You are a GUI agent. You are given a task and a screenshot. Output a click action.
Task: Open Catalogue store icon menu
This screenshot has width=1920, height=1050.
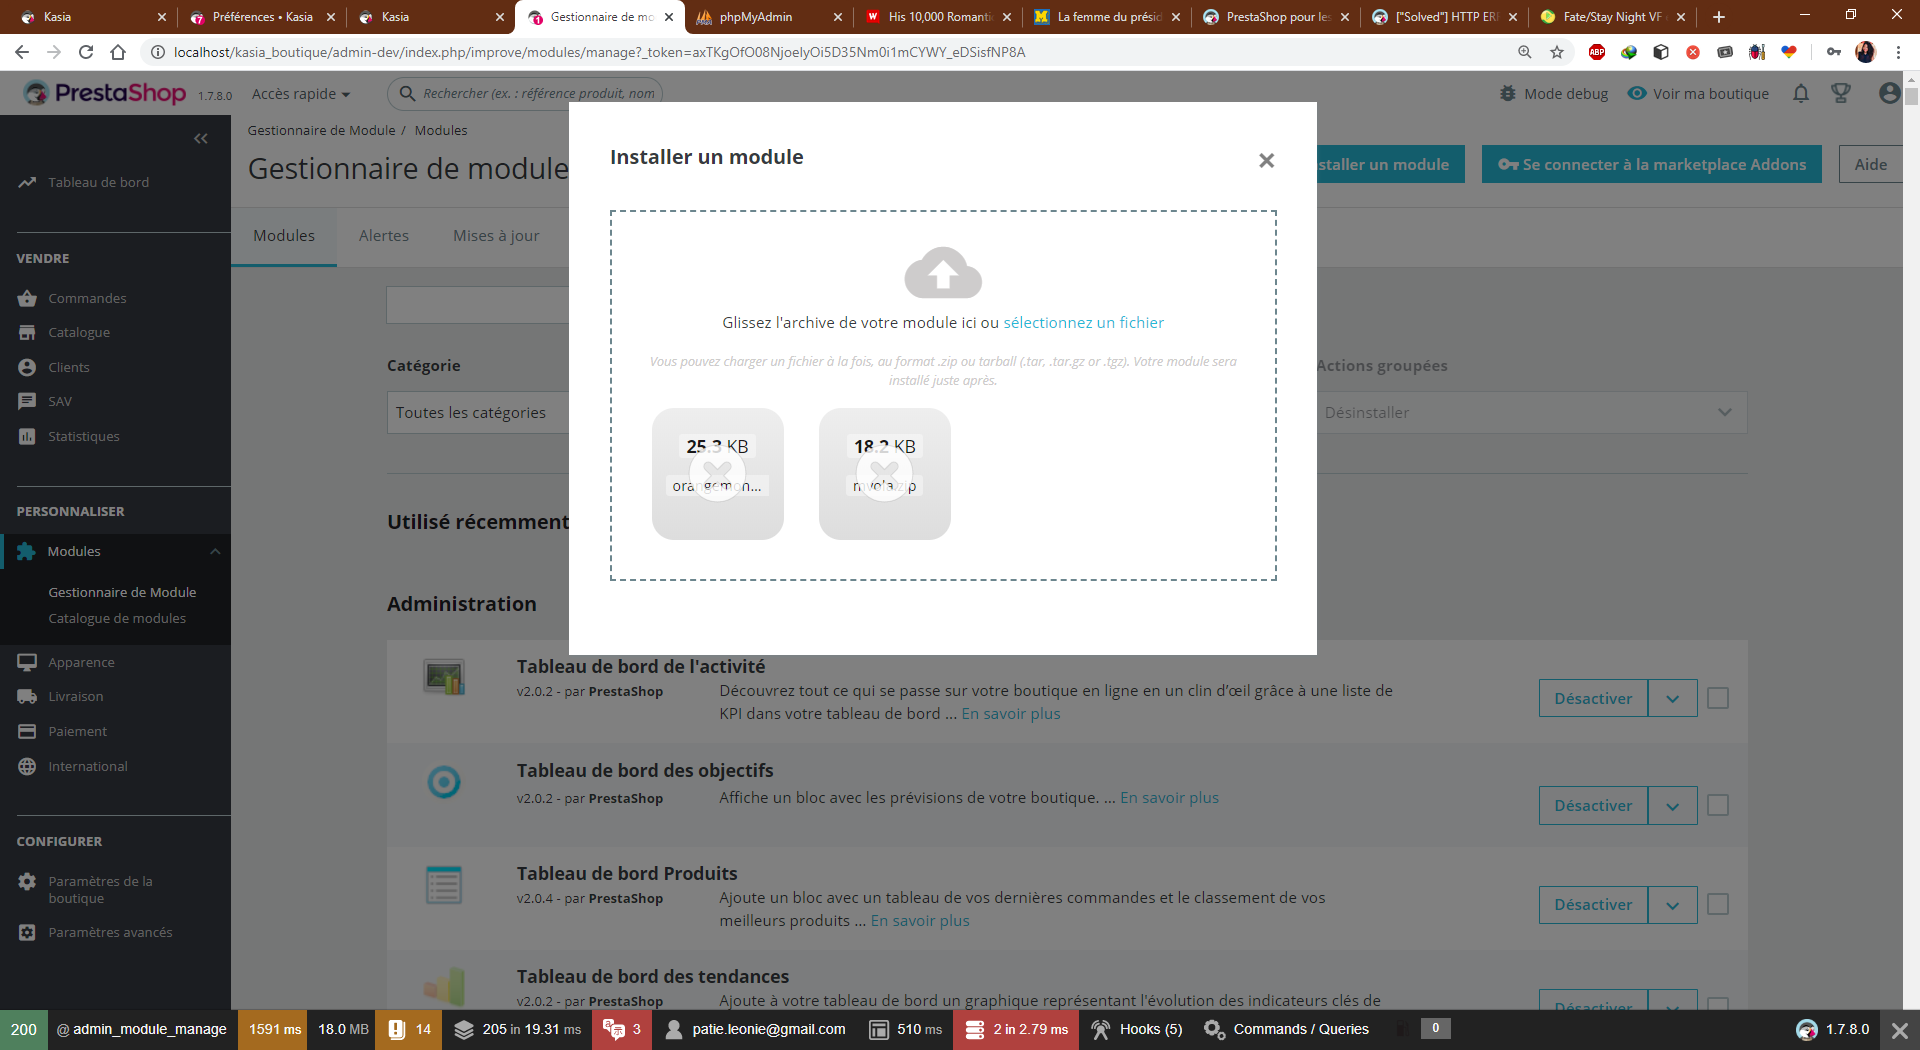pyautogui.click(x=27, y=332)
